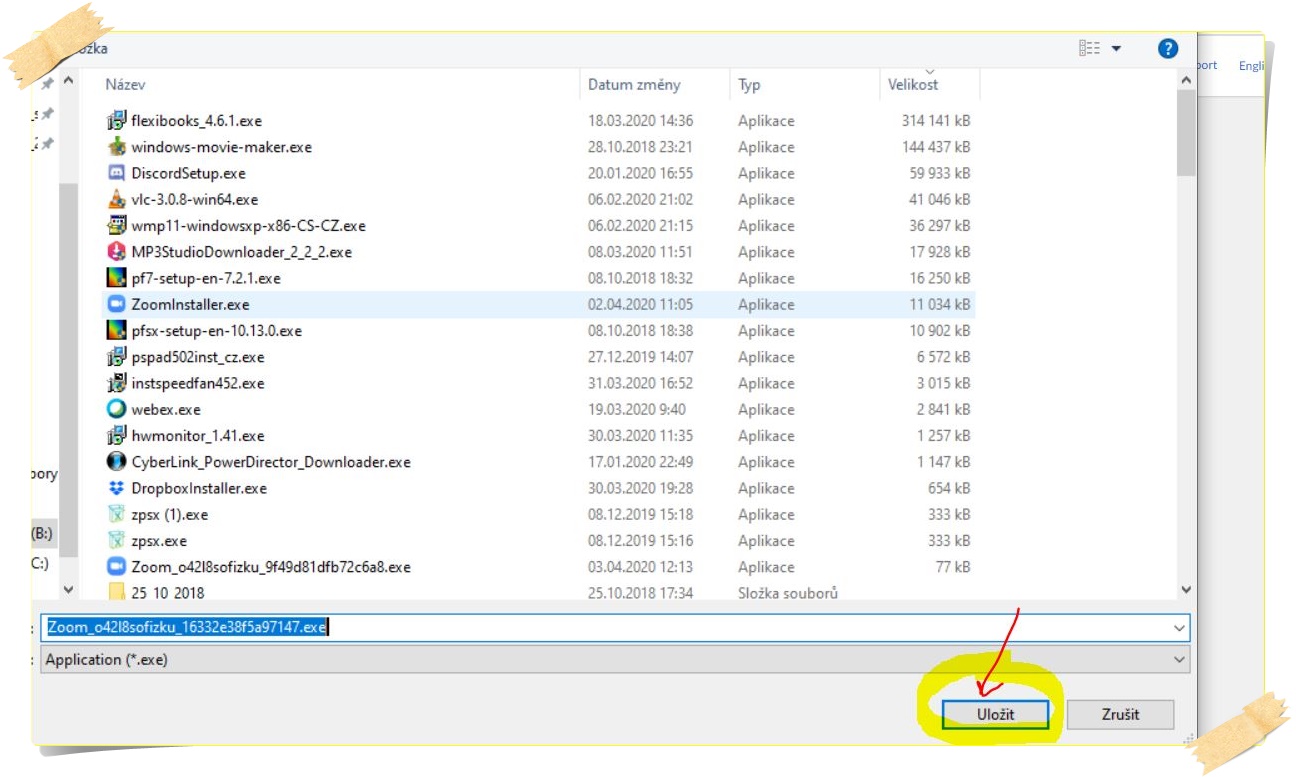The image size is (1296, 777).
Task: Select the pspad502inst_cz.exe installer icon
Action: [116, 357]
